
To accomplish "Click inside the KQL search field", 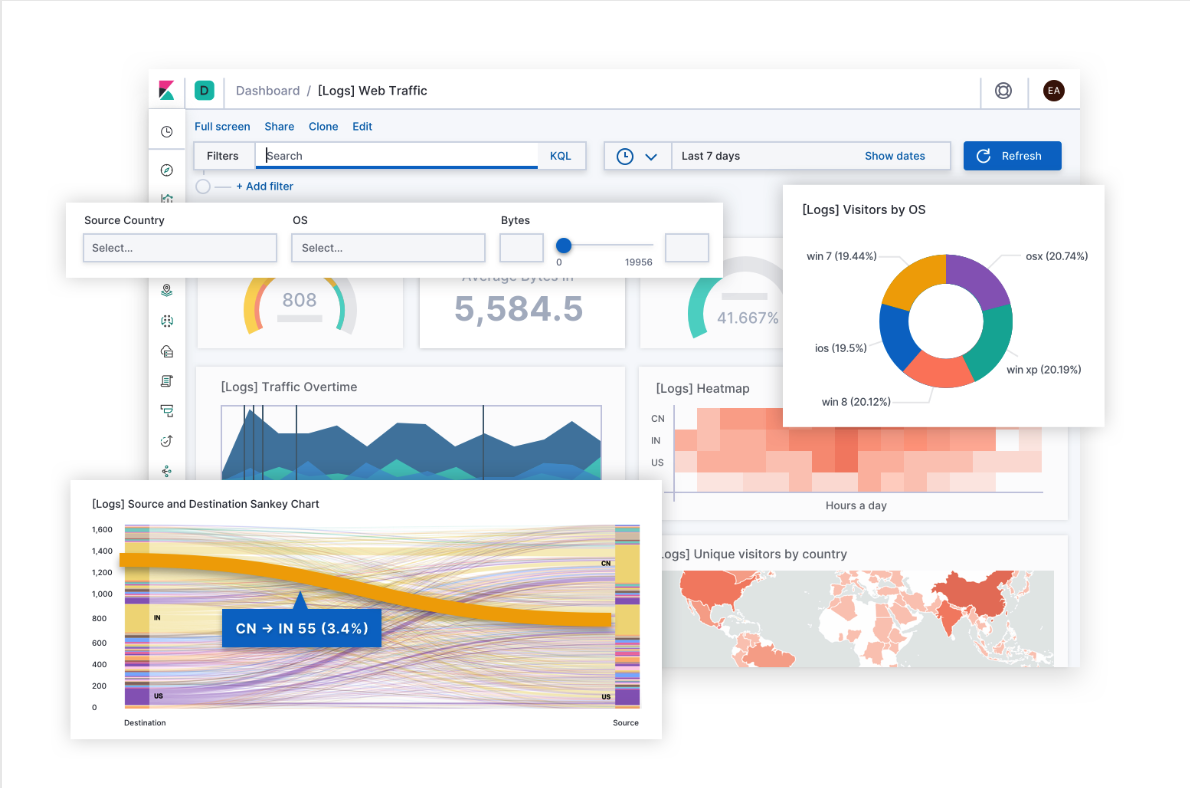I will coord(395,155).
